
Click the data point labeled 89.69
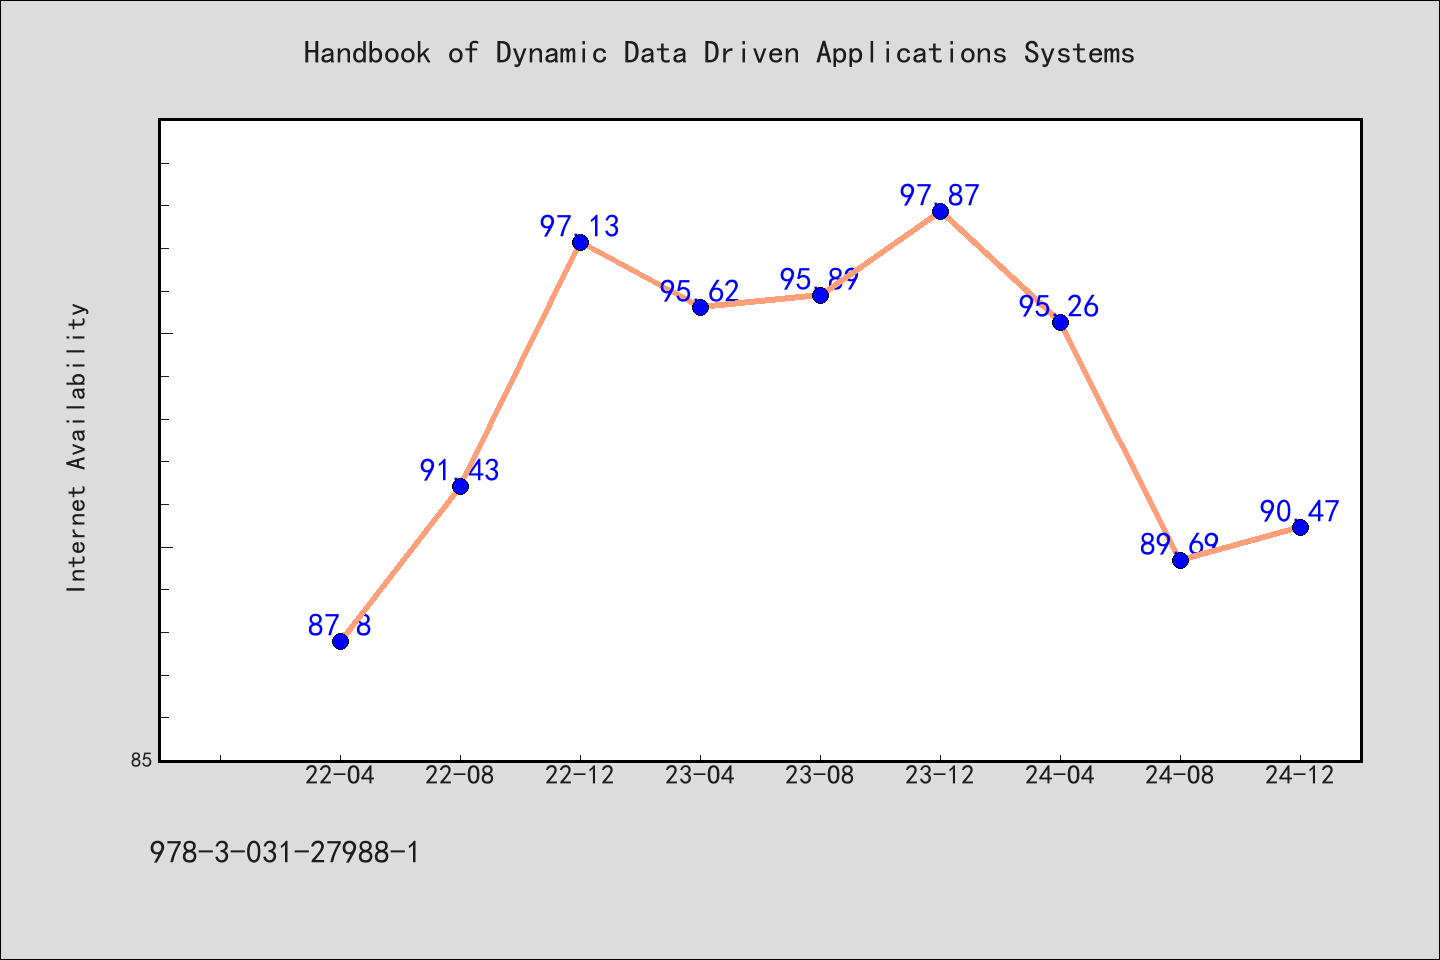point(1180,560)
